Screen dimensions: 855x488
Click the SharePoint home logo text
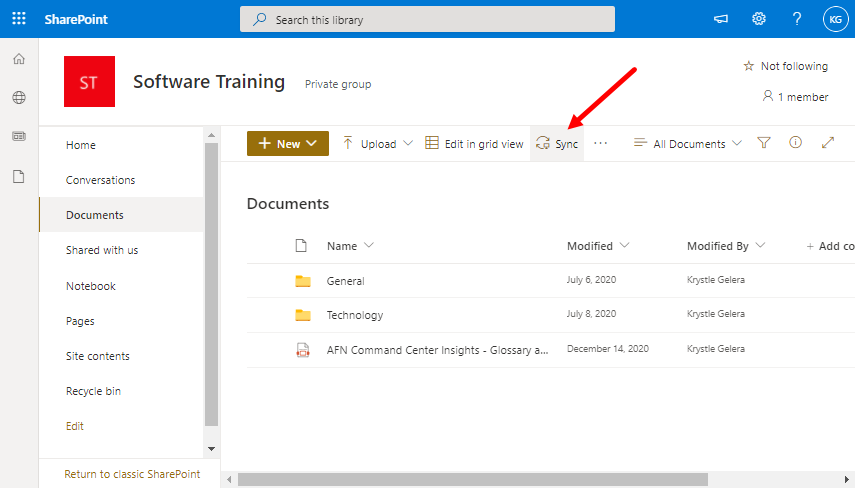(x=76, y=19)
